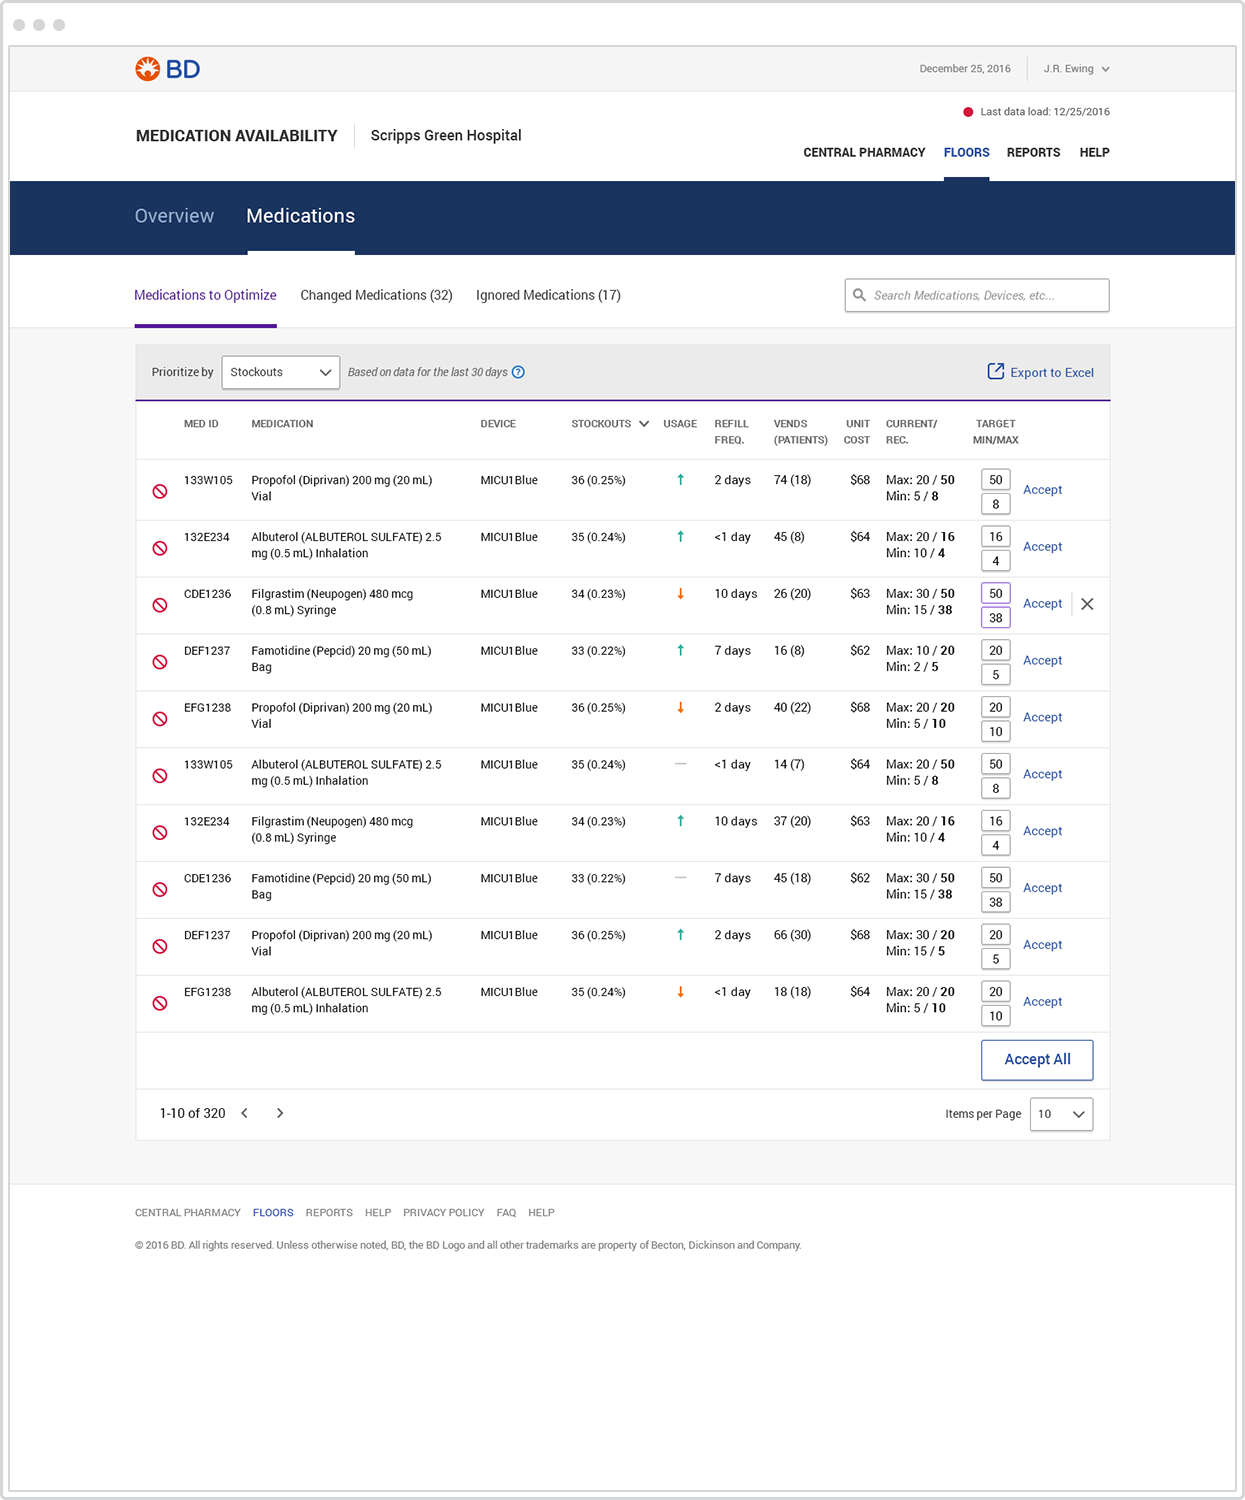Open the J.R. Ewing user menu

(1076, 69)
